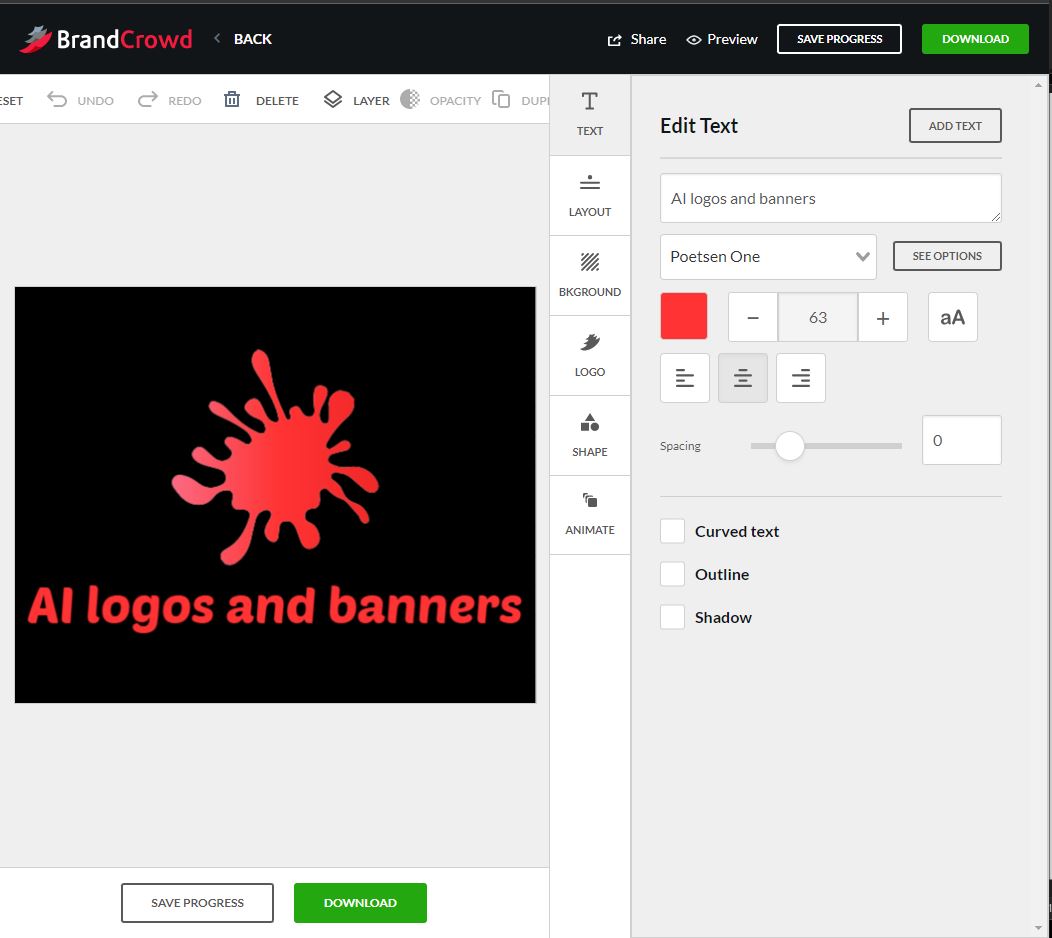Open the LOGO tab
The height and width of the screenshot is (938, 1052).
pyautogui.click(x=590, y=356)
